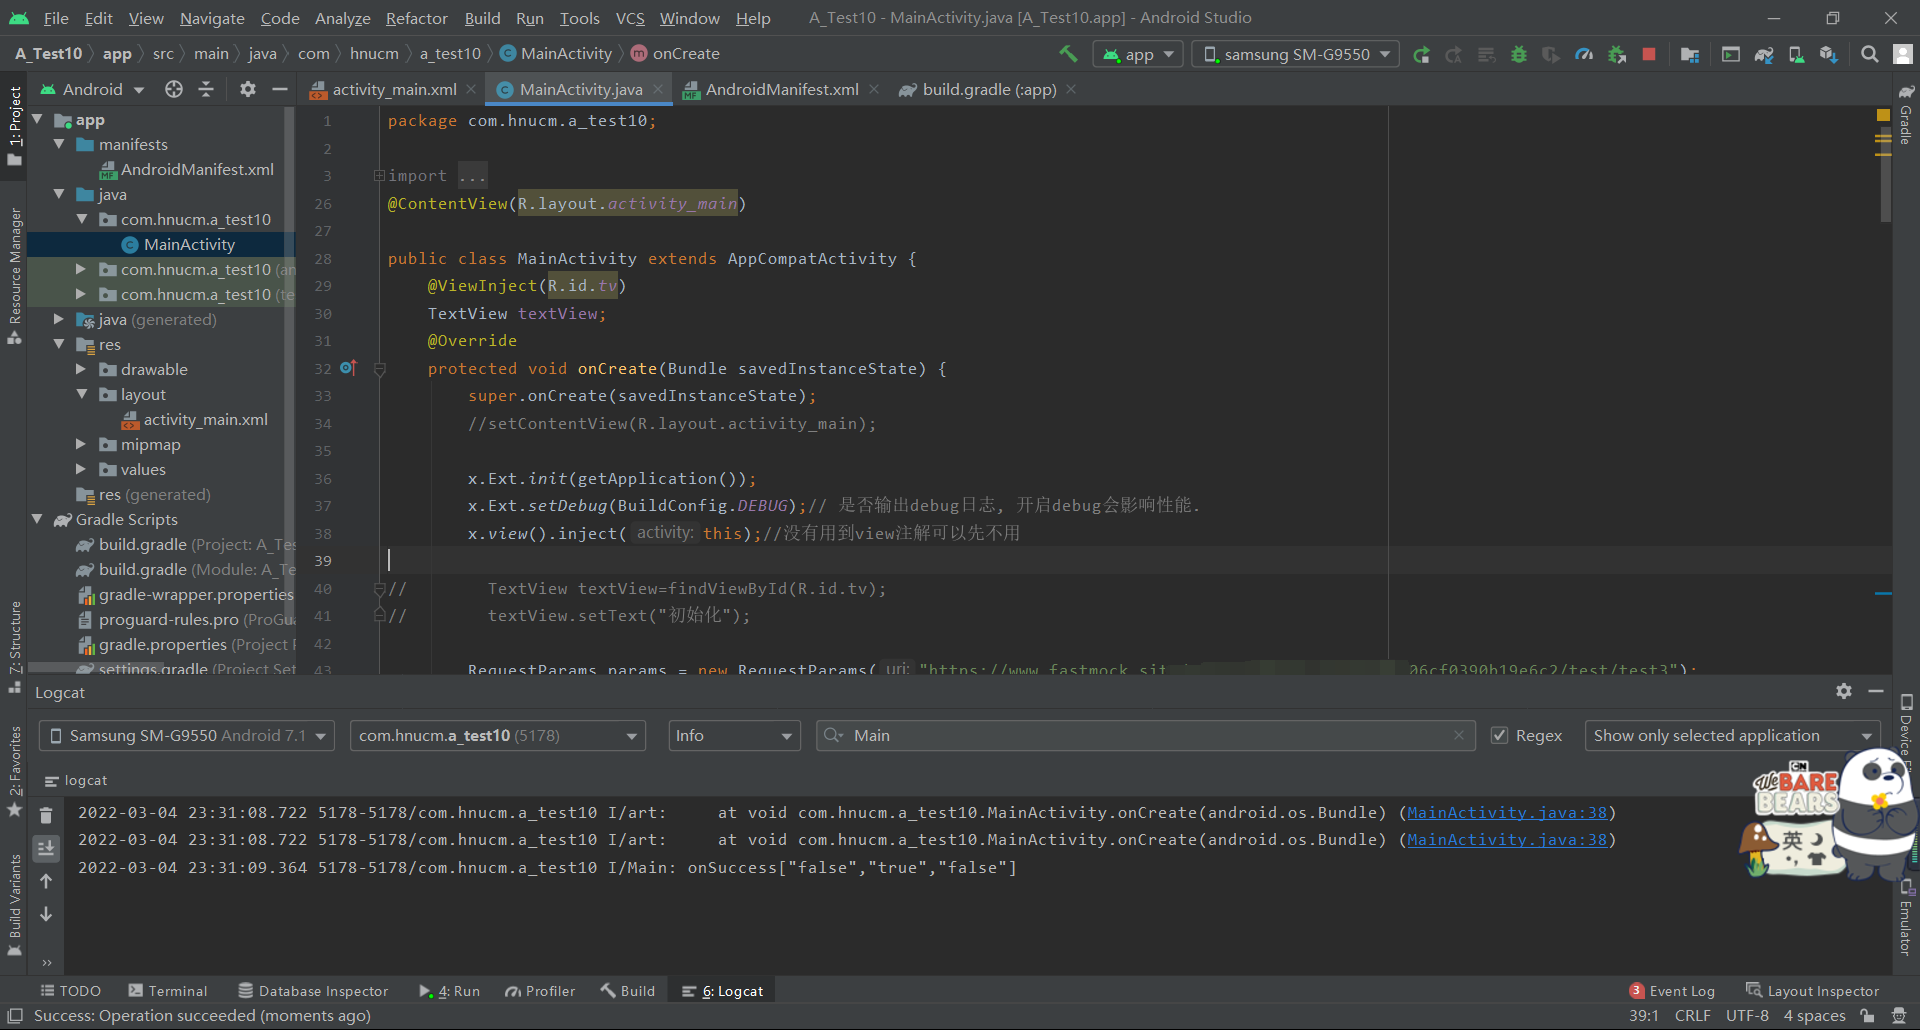Click first MainActivity.java:38 link in logcat
The height and width of the screenshot is (1030, 1920).
[1507, 812]
